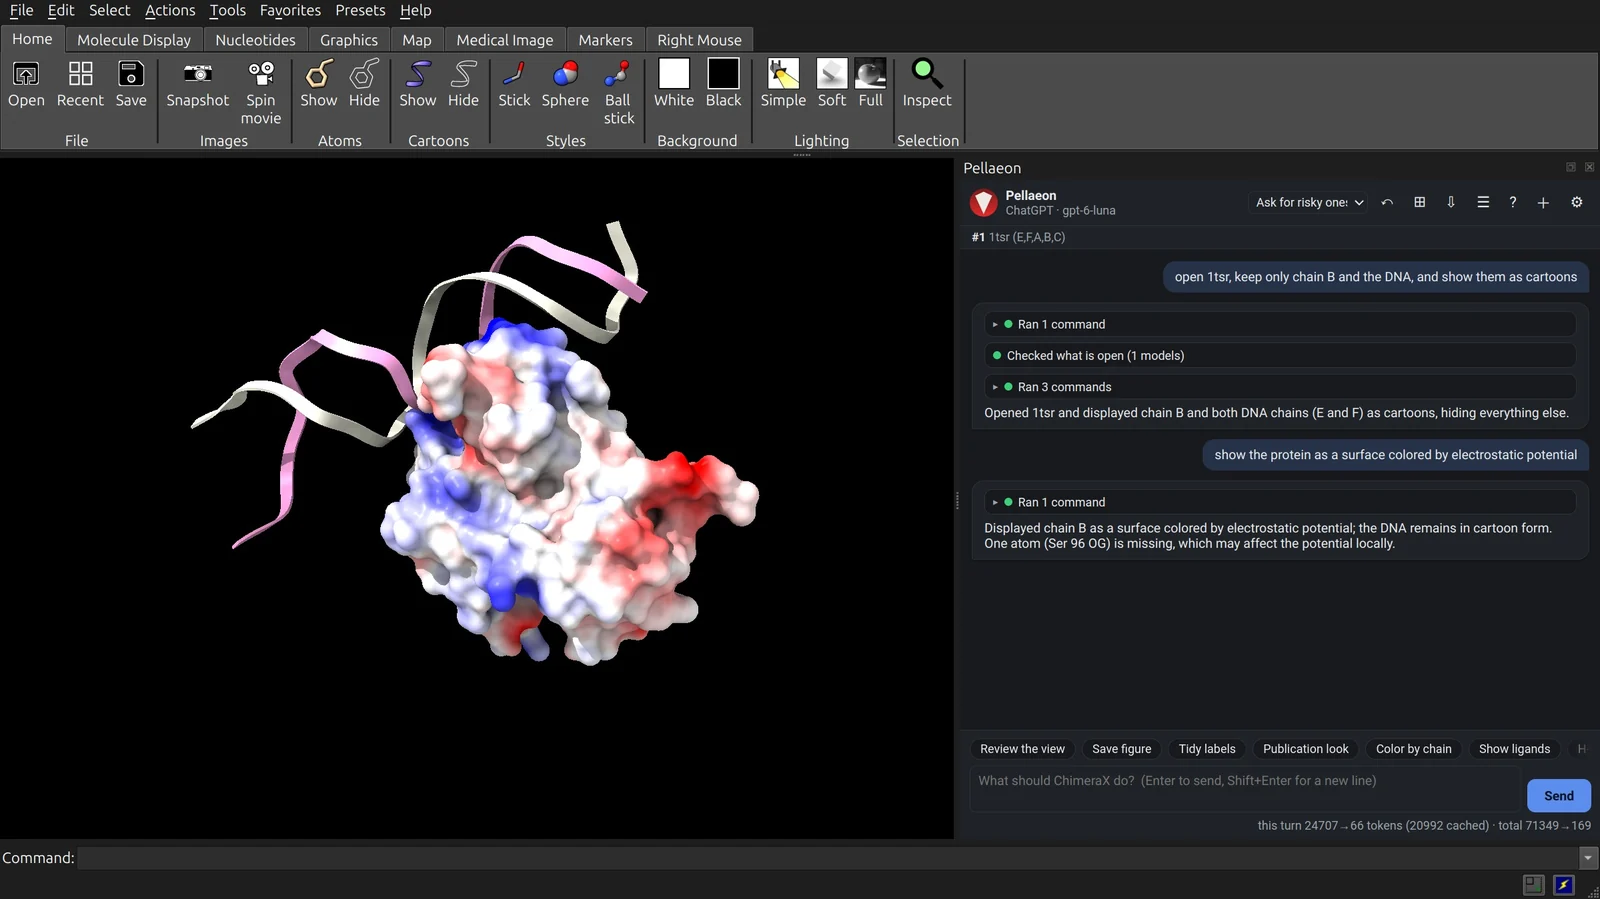The width and height of the screenshot is (1600, 899).
Task: Click the 'Review the view' suggestion
Action: pyautogui.click(x=1022, y=749)
